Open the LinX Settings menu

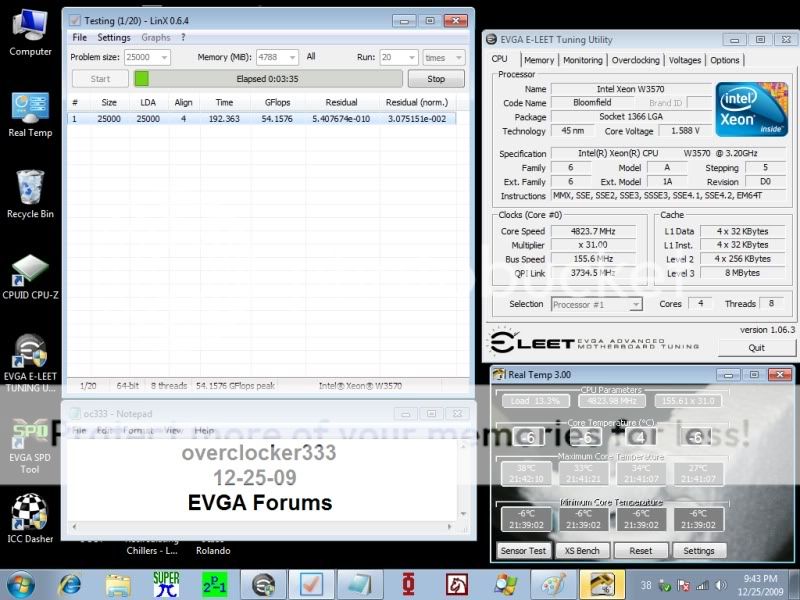(x=113, y=38)
